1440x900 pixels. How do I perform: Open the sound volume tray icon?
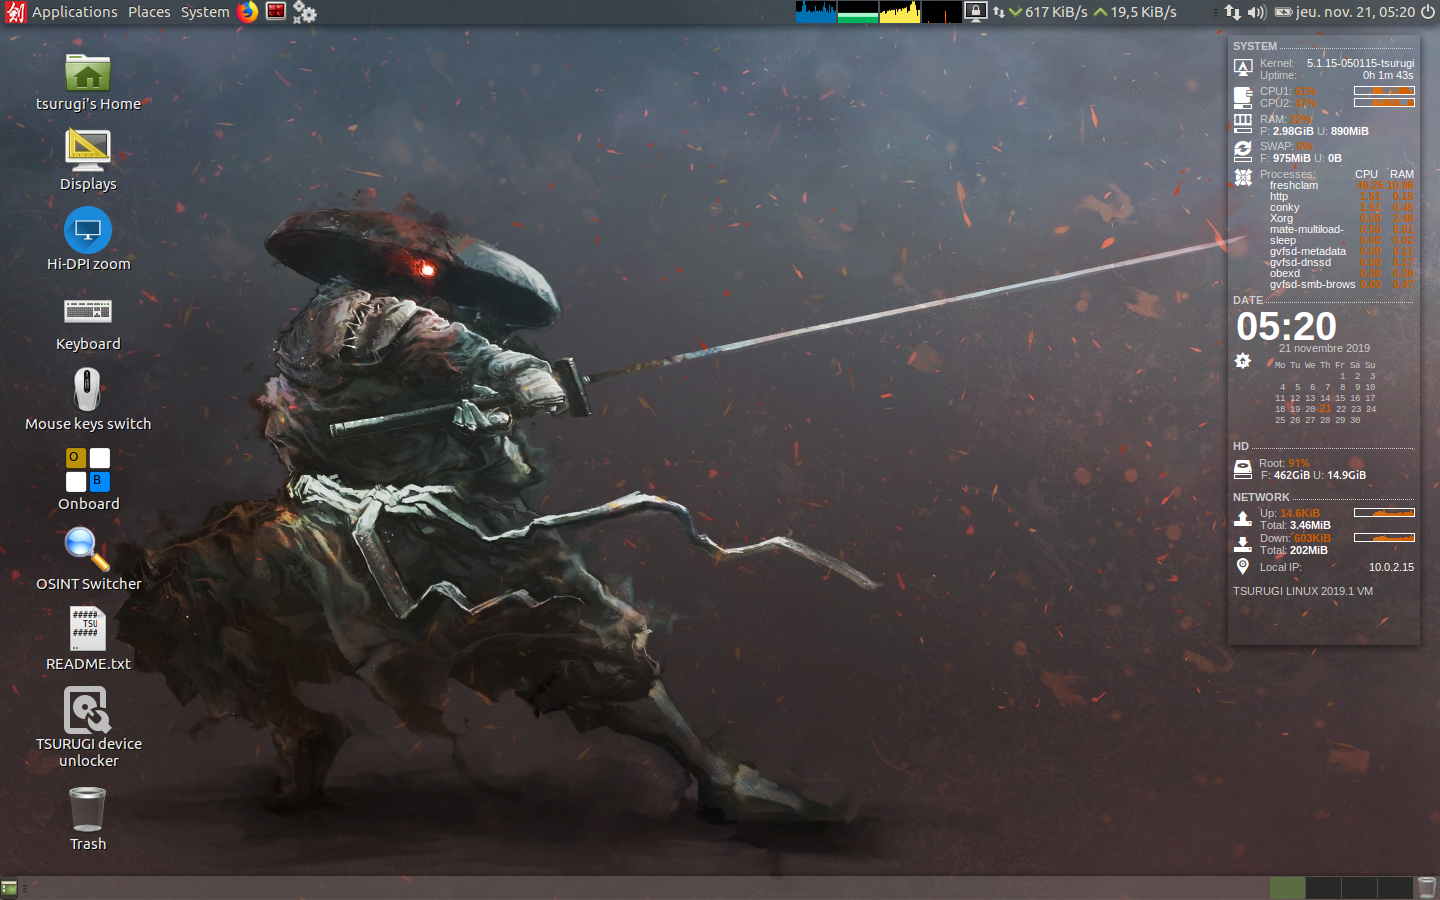coord(1257,12)
